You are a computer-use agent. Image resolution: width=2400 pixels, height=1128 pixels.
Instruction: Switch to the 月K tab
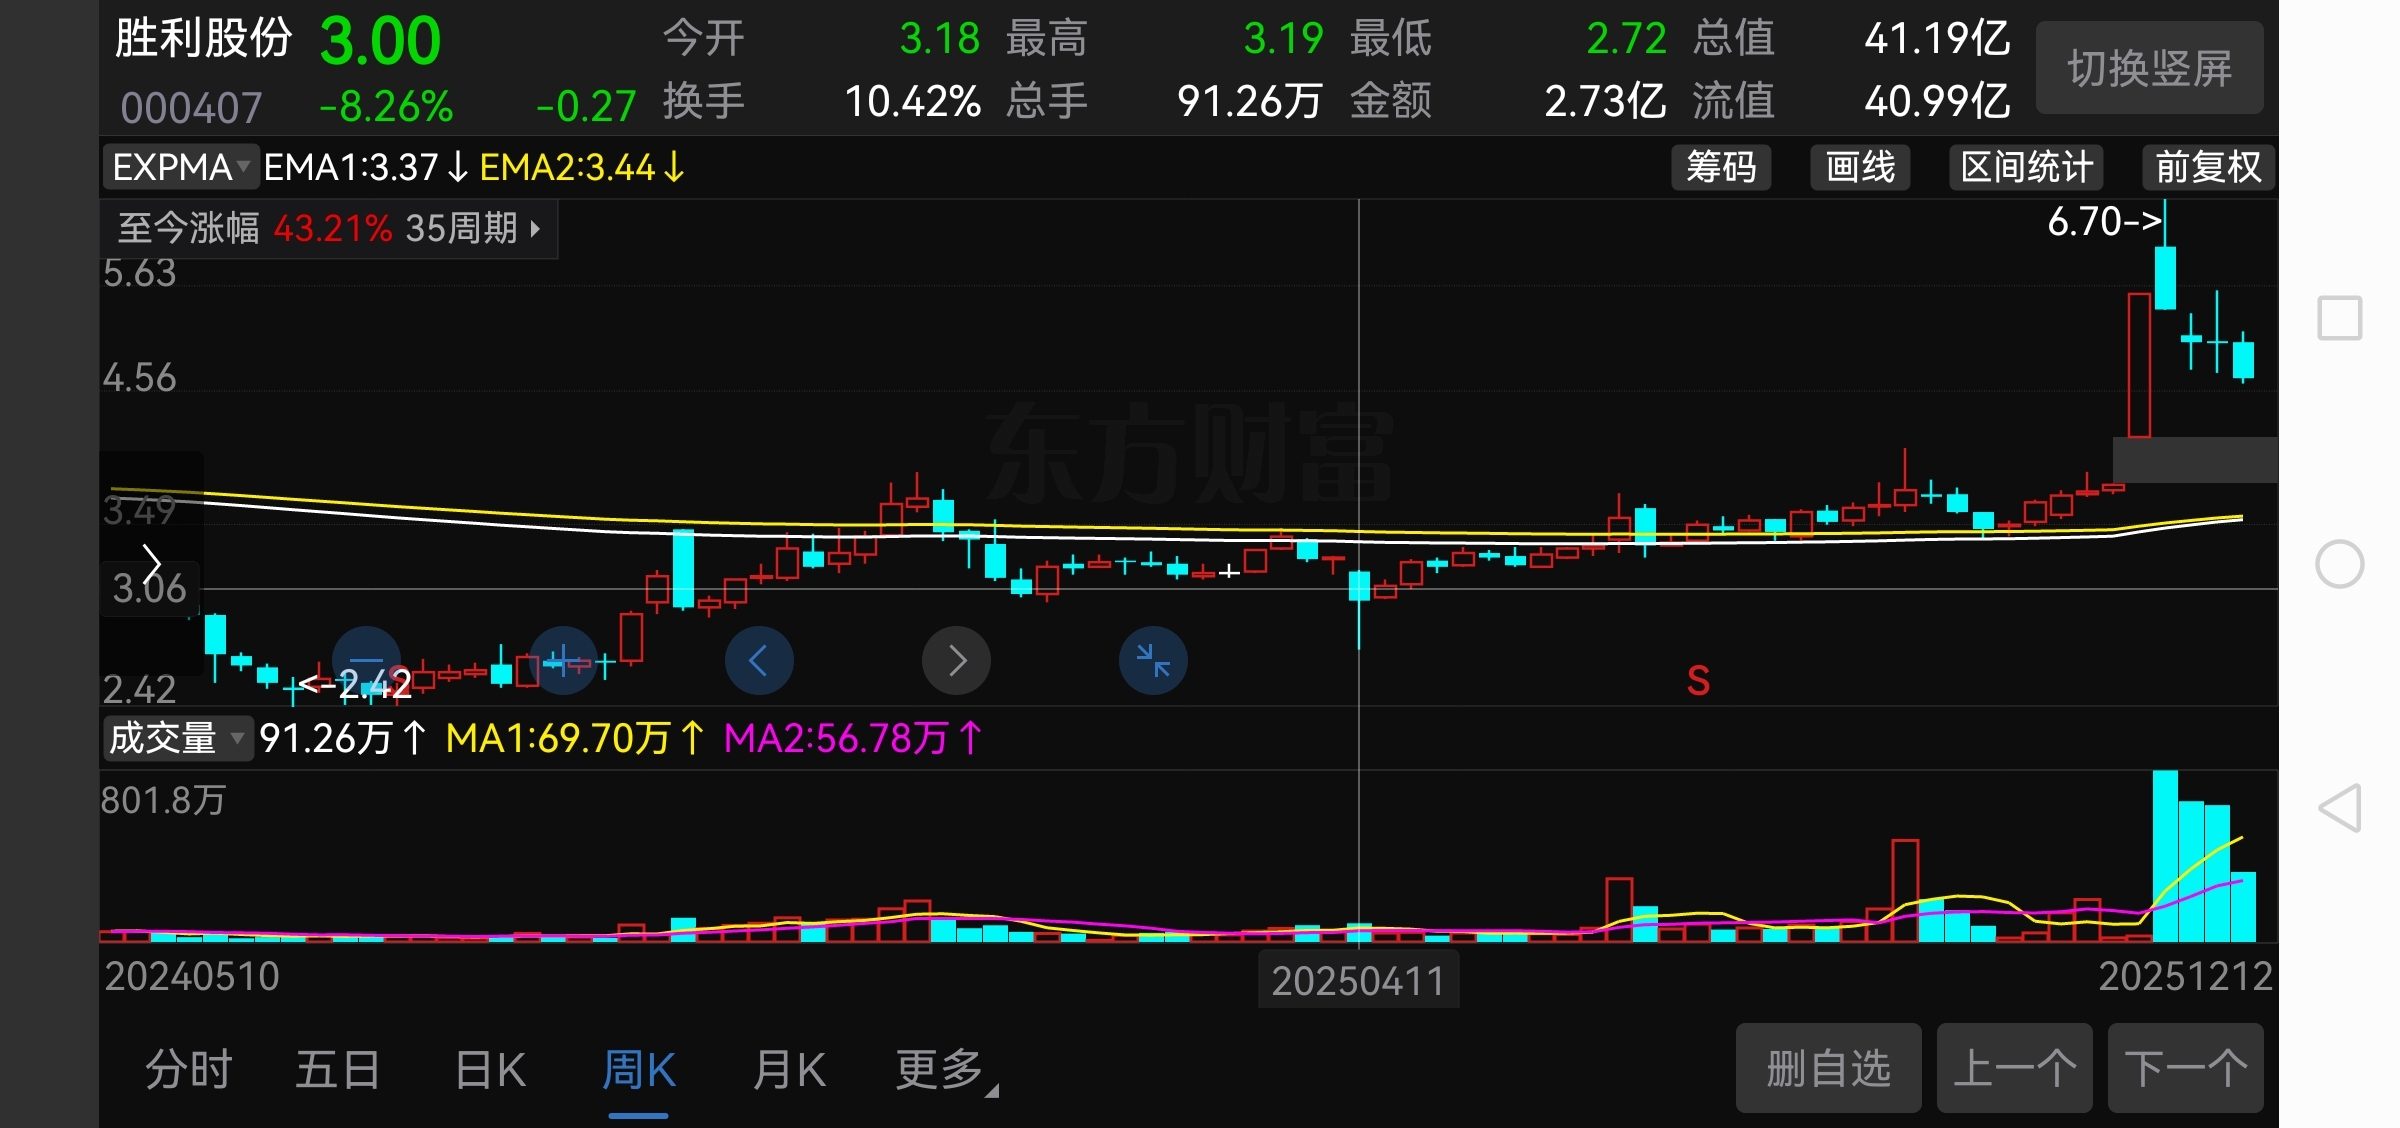(x=789, y=1070)
